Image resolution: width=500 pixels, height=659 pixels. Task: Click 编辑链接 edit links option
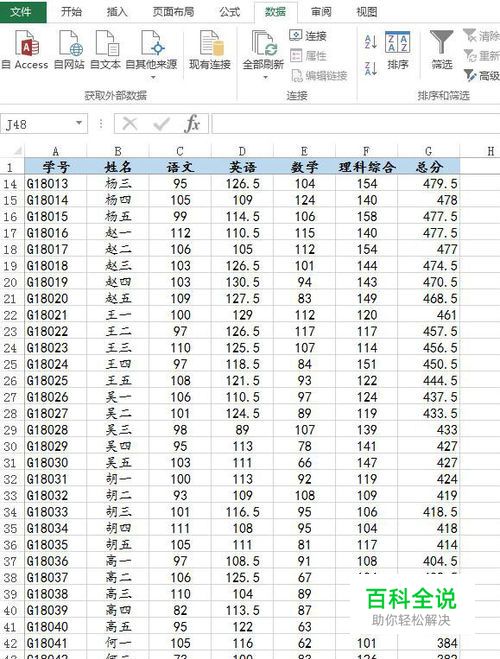click(320, 76)
